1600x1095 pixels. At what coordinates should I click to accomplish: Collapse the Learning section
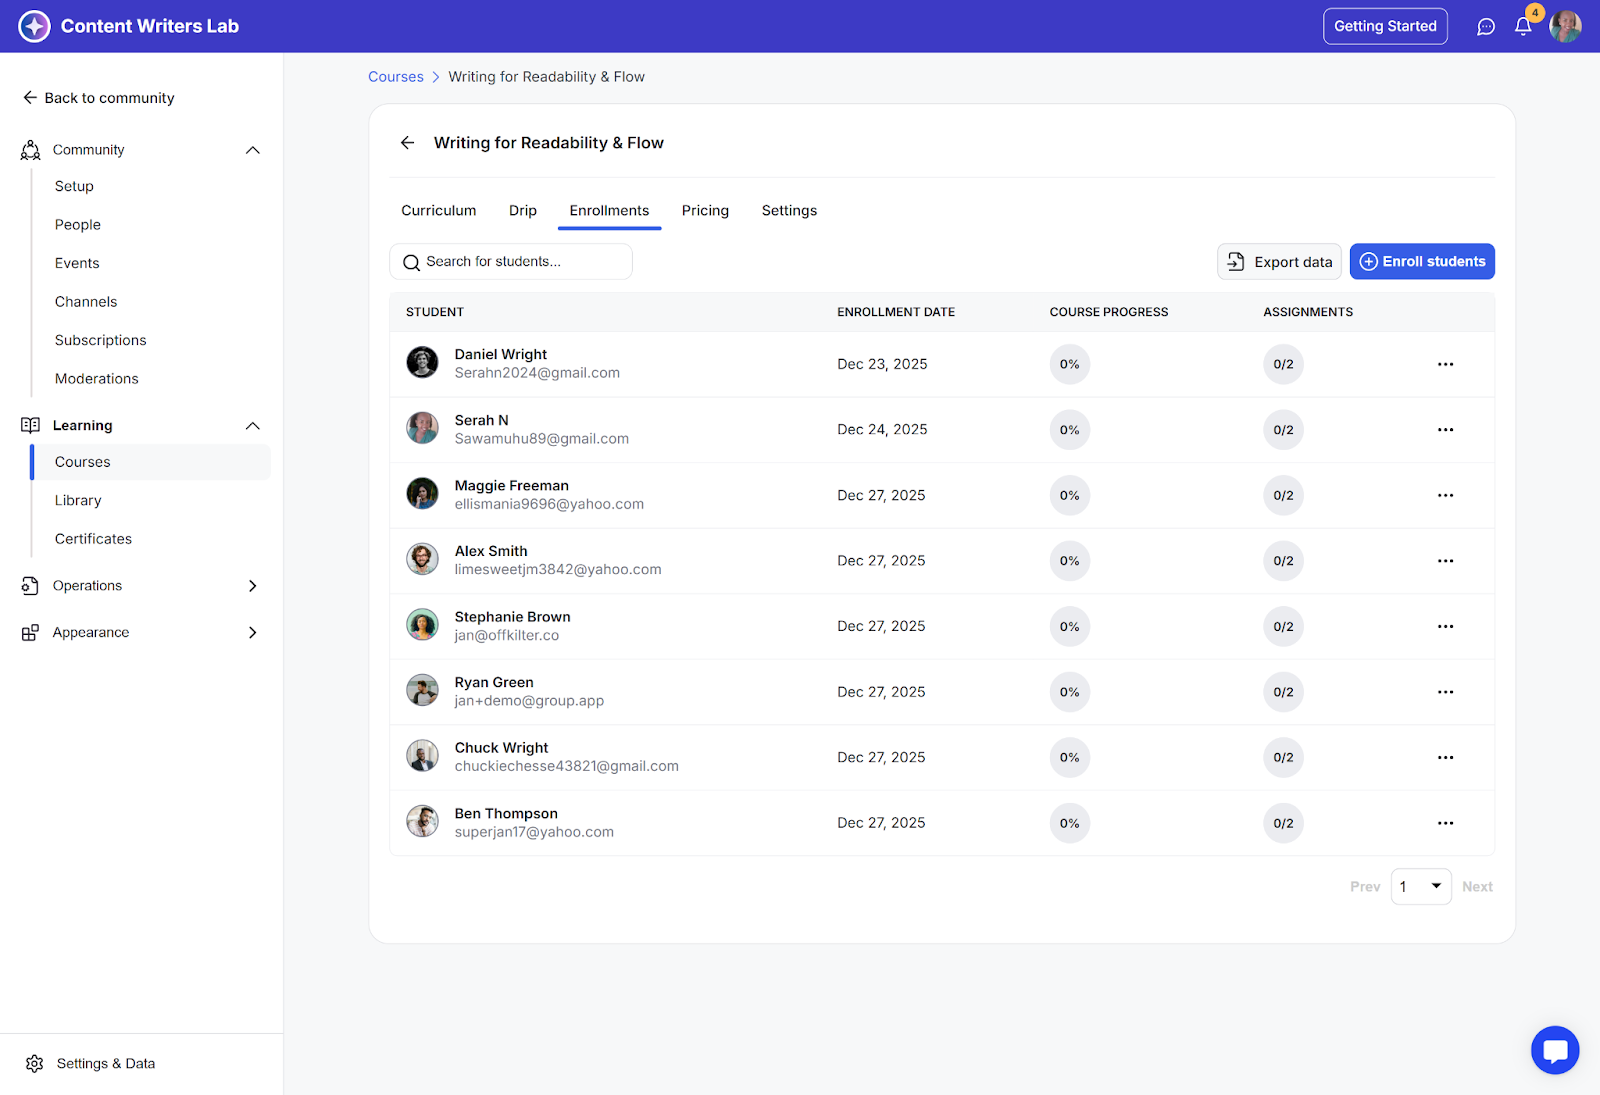[252, 426]
